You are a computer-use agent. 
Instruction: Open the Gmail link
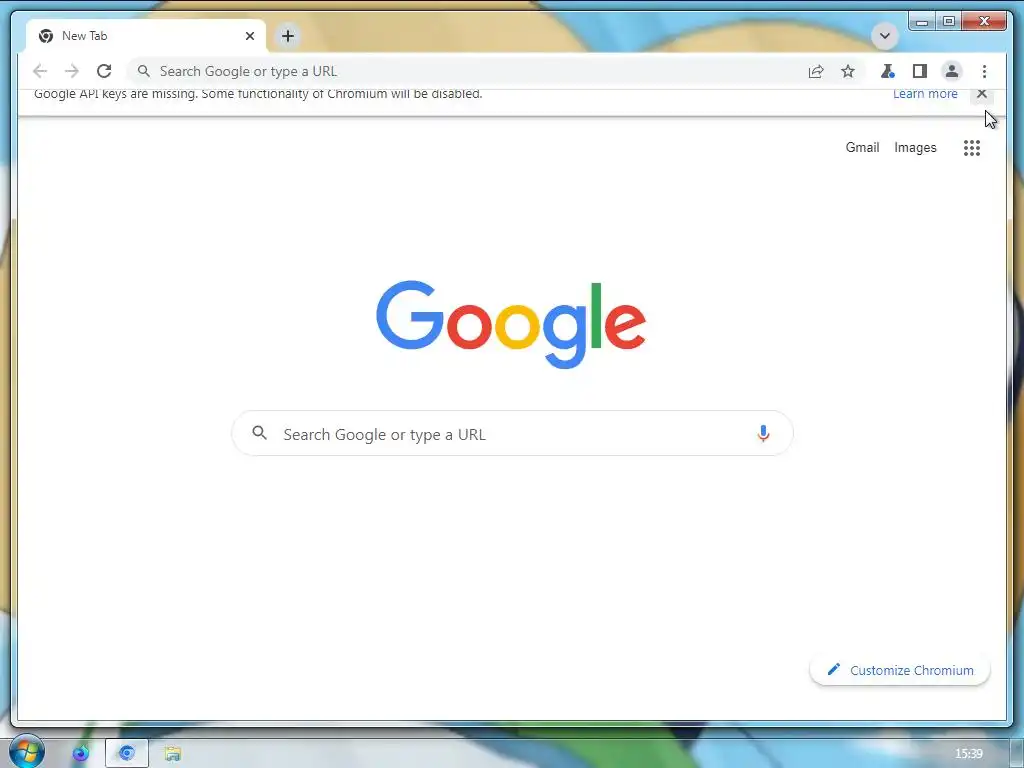[x=862, y=148]
